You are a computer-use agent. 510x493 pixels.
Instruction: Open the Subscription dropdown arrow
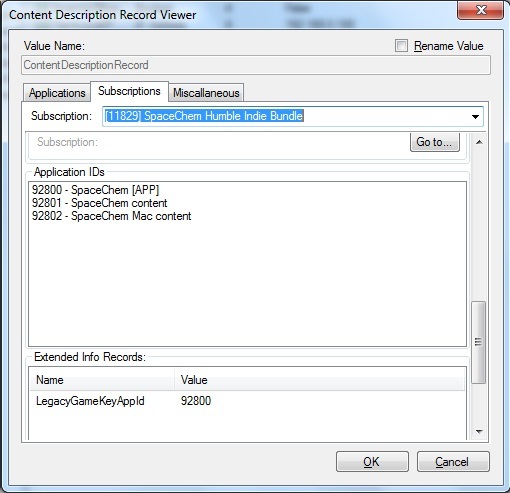point(475,117)
